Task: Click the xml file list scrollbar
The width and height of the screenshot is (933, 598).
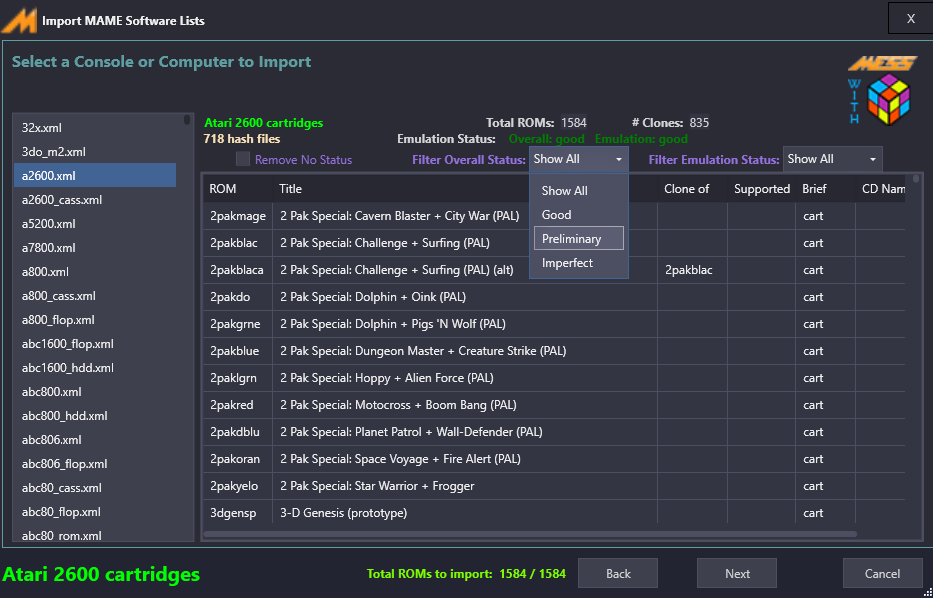Action: [x=187, y=120]
